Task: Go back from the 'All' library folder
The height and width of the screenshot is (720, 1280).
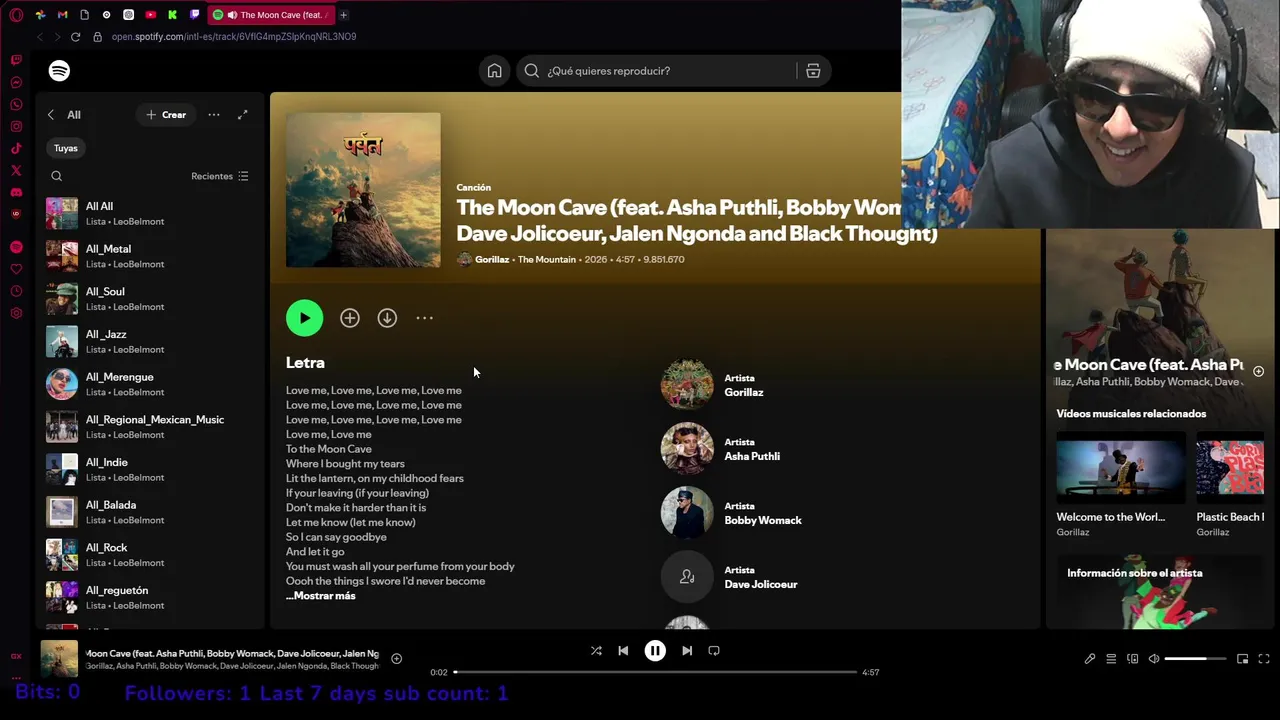Action: click(x=51, y=115)
